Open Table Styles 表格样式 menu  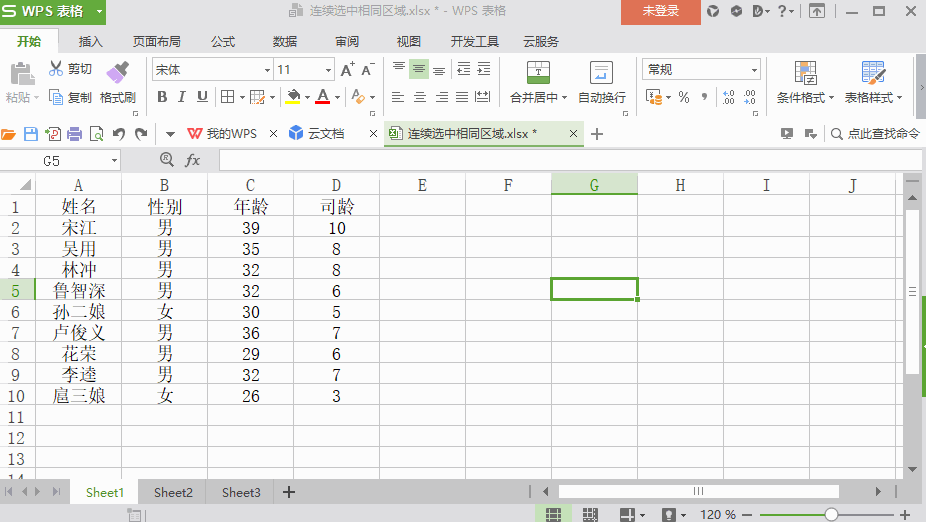tap(873, 82)
